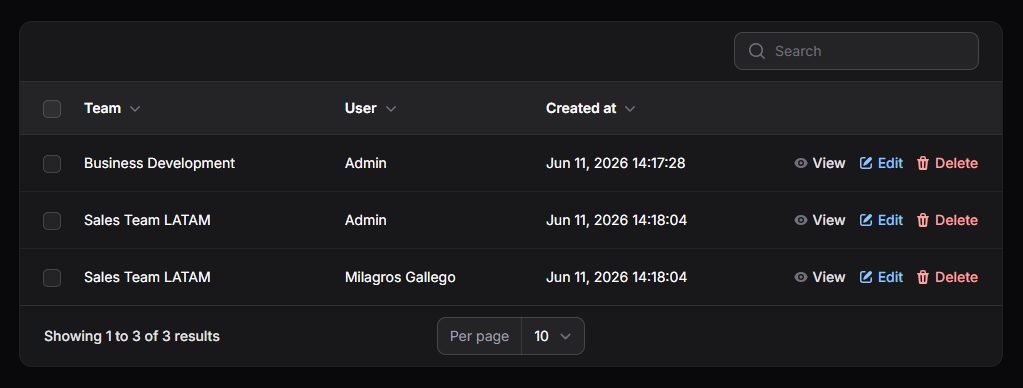This screenshot has width=1023, height=388.
Task: Edit the Milagros Gallego record
Action: click(881, 277)
